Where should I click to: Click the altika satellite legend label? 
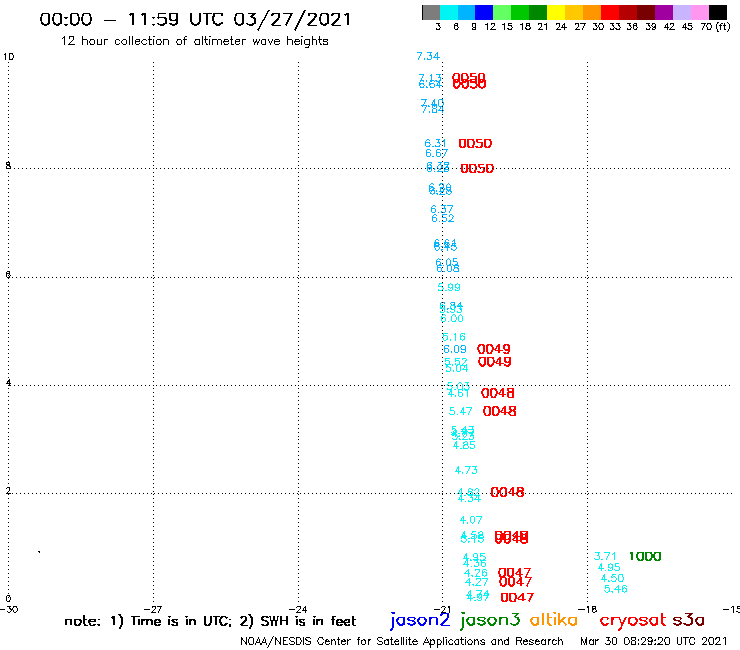point(553,620)
